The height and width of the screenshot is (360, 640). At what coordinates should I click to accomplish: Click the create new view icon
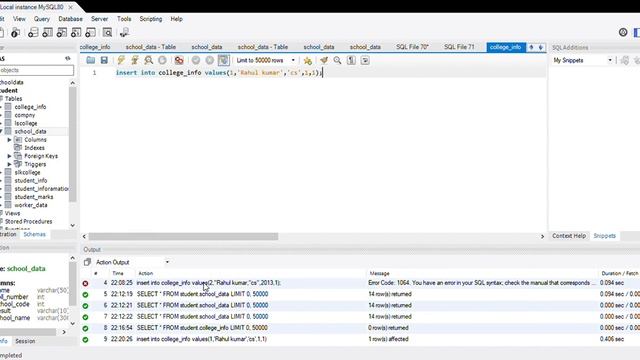(62, 33)
